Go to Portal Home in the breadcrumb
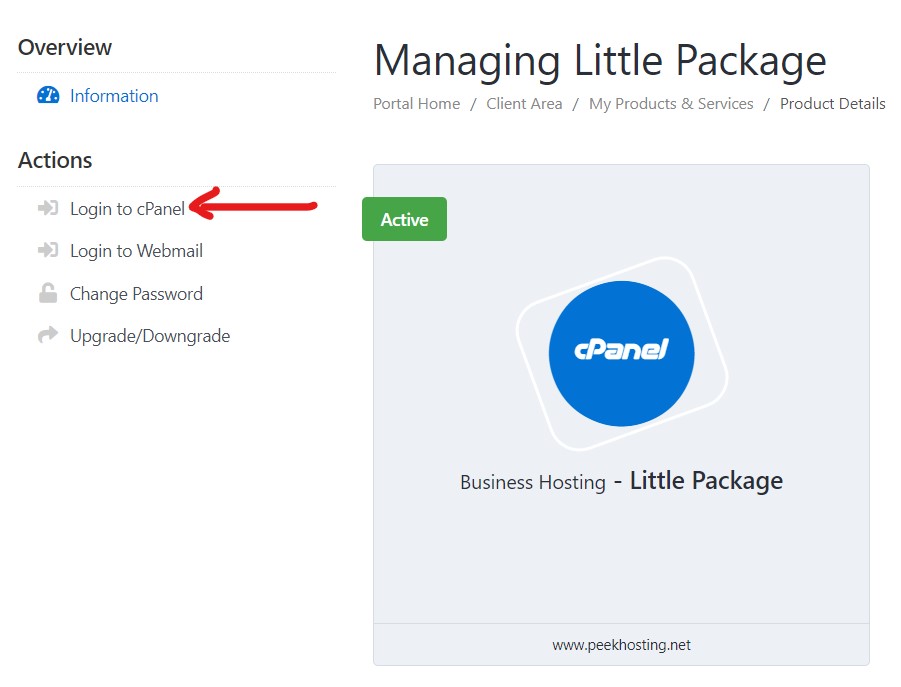 click(x=417, y=104)
